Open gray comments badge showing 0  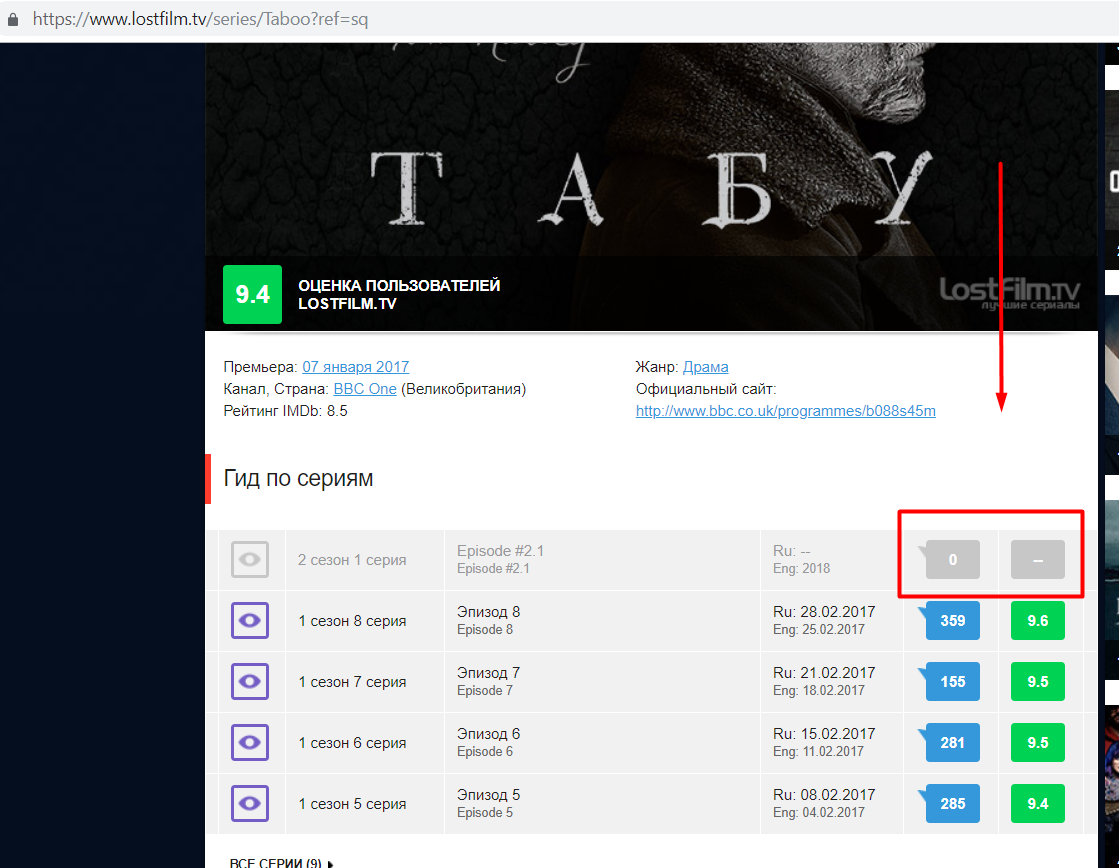click(x=952, y=560)
